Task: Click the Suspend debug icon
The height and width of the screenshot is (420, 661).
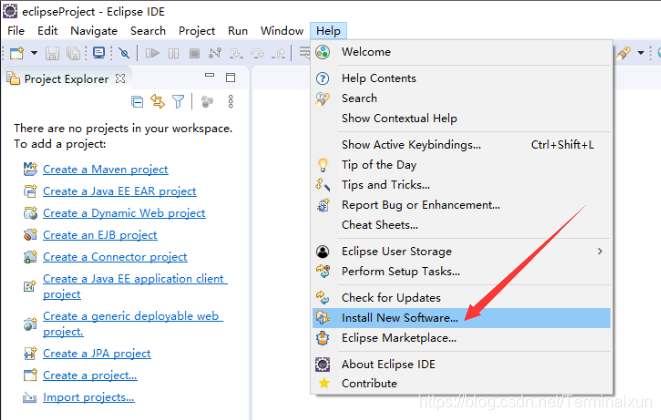Action: (174, 53)
